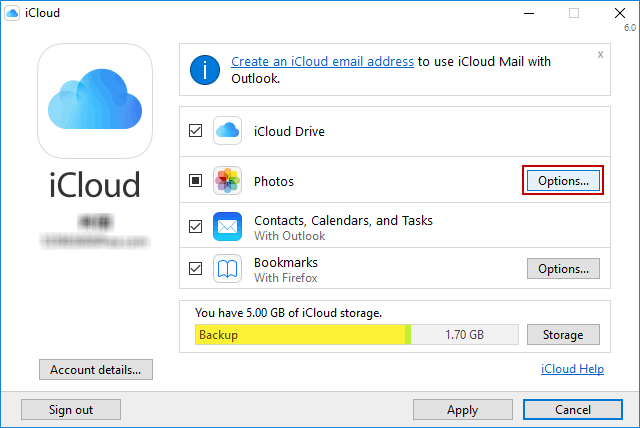The height and width of the screenshot is (428, 640).
Task: Click the 6.0 version number
Action: pyautogui.click(x=630, y=28)
